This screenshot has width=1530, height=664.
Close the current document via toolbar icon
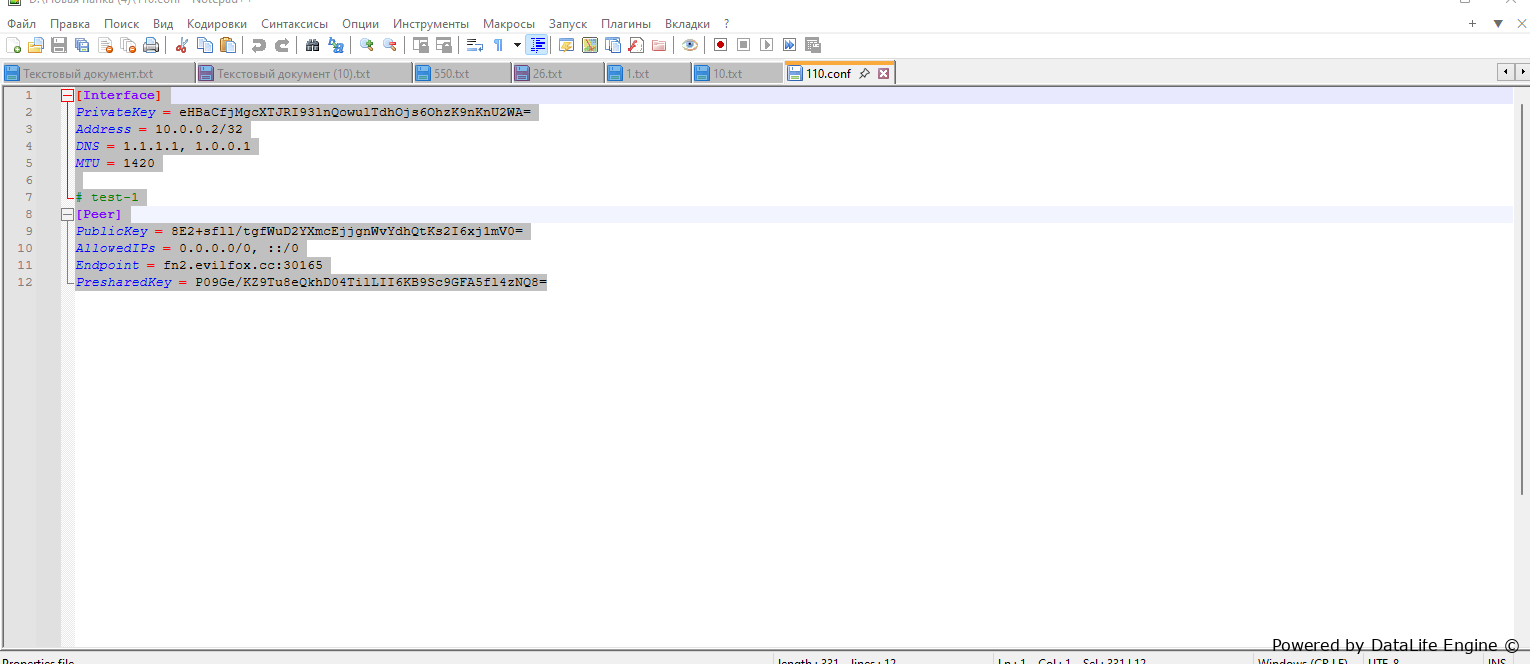tap(105, 45)
